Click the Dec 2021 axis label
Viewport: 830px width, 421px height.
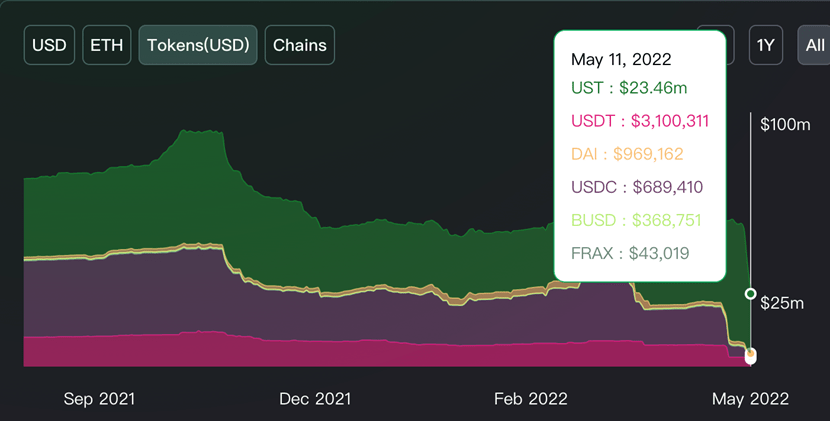pyautogui.click(x=315, y=399)
